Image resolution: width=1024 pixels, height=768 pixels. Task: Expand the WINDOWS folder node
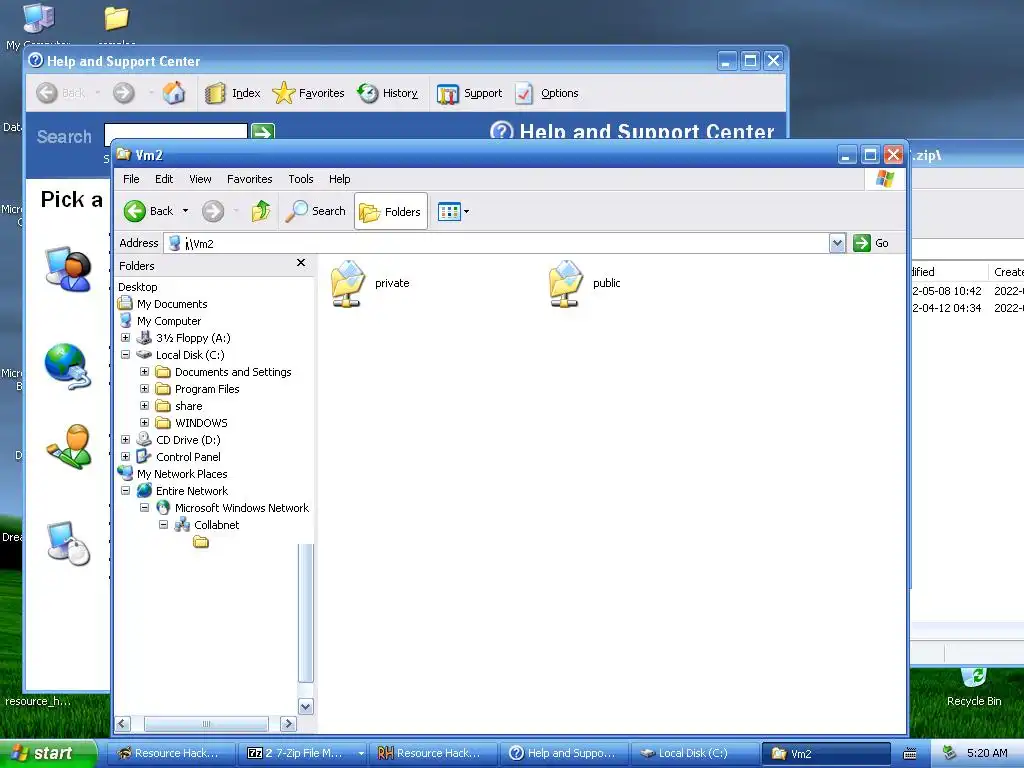point(144,423)
